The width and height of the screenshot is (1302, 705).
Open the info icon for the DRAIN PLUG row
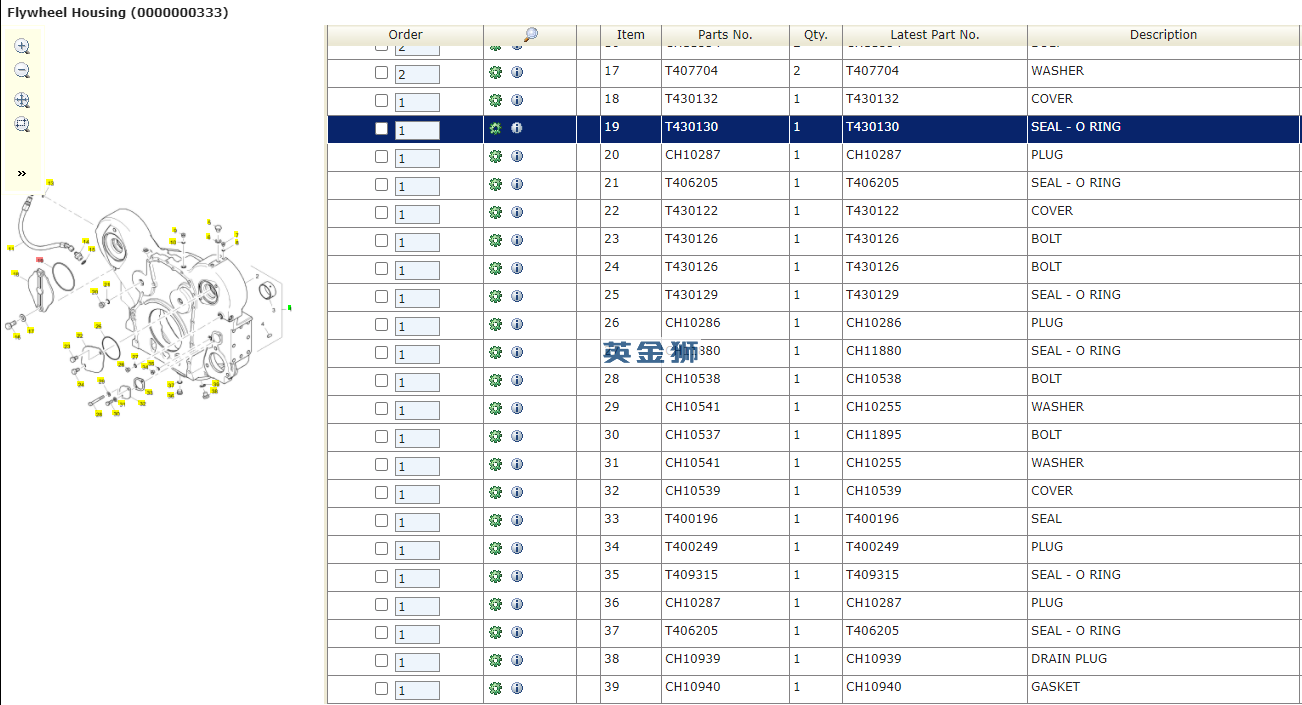[517, 660]
